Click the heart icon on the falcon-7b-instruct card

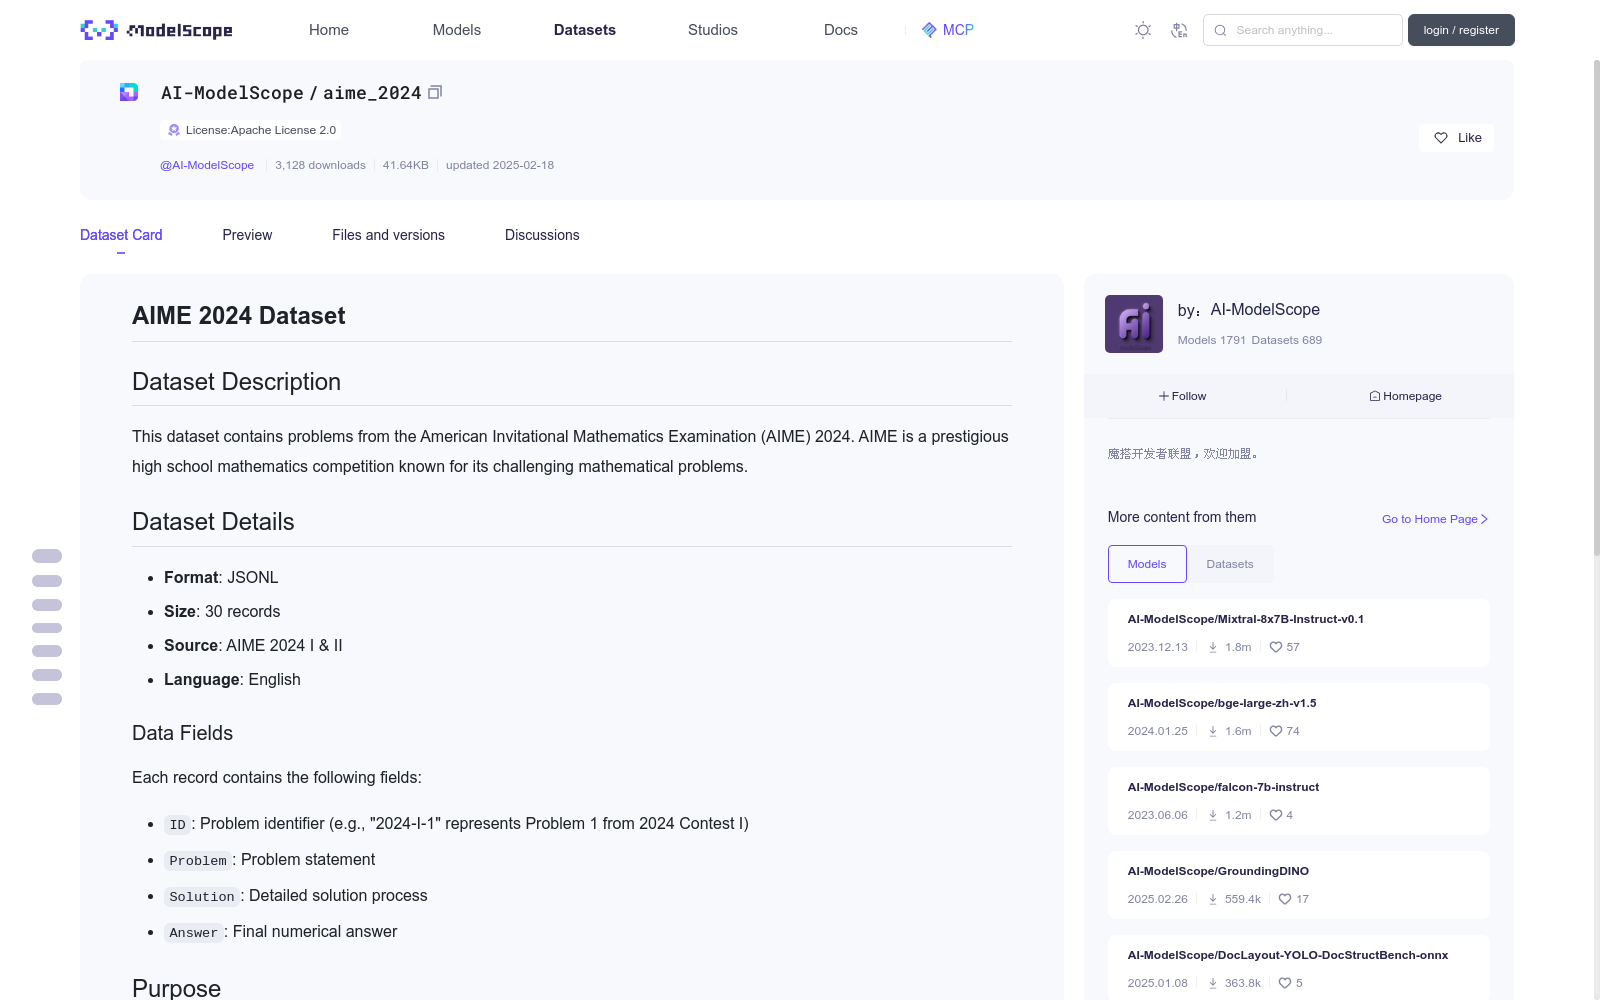coord(1276,815)
